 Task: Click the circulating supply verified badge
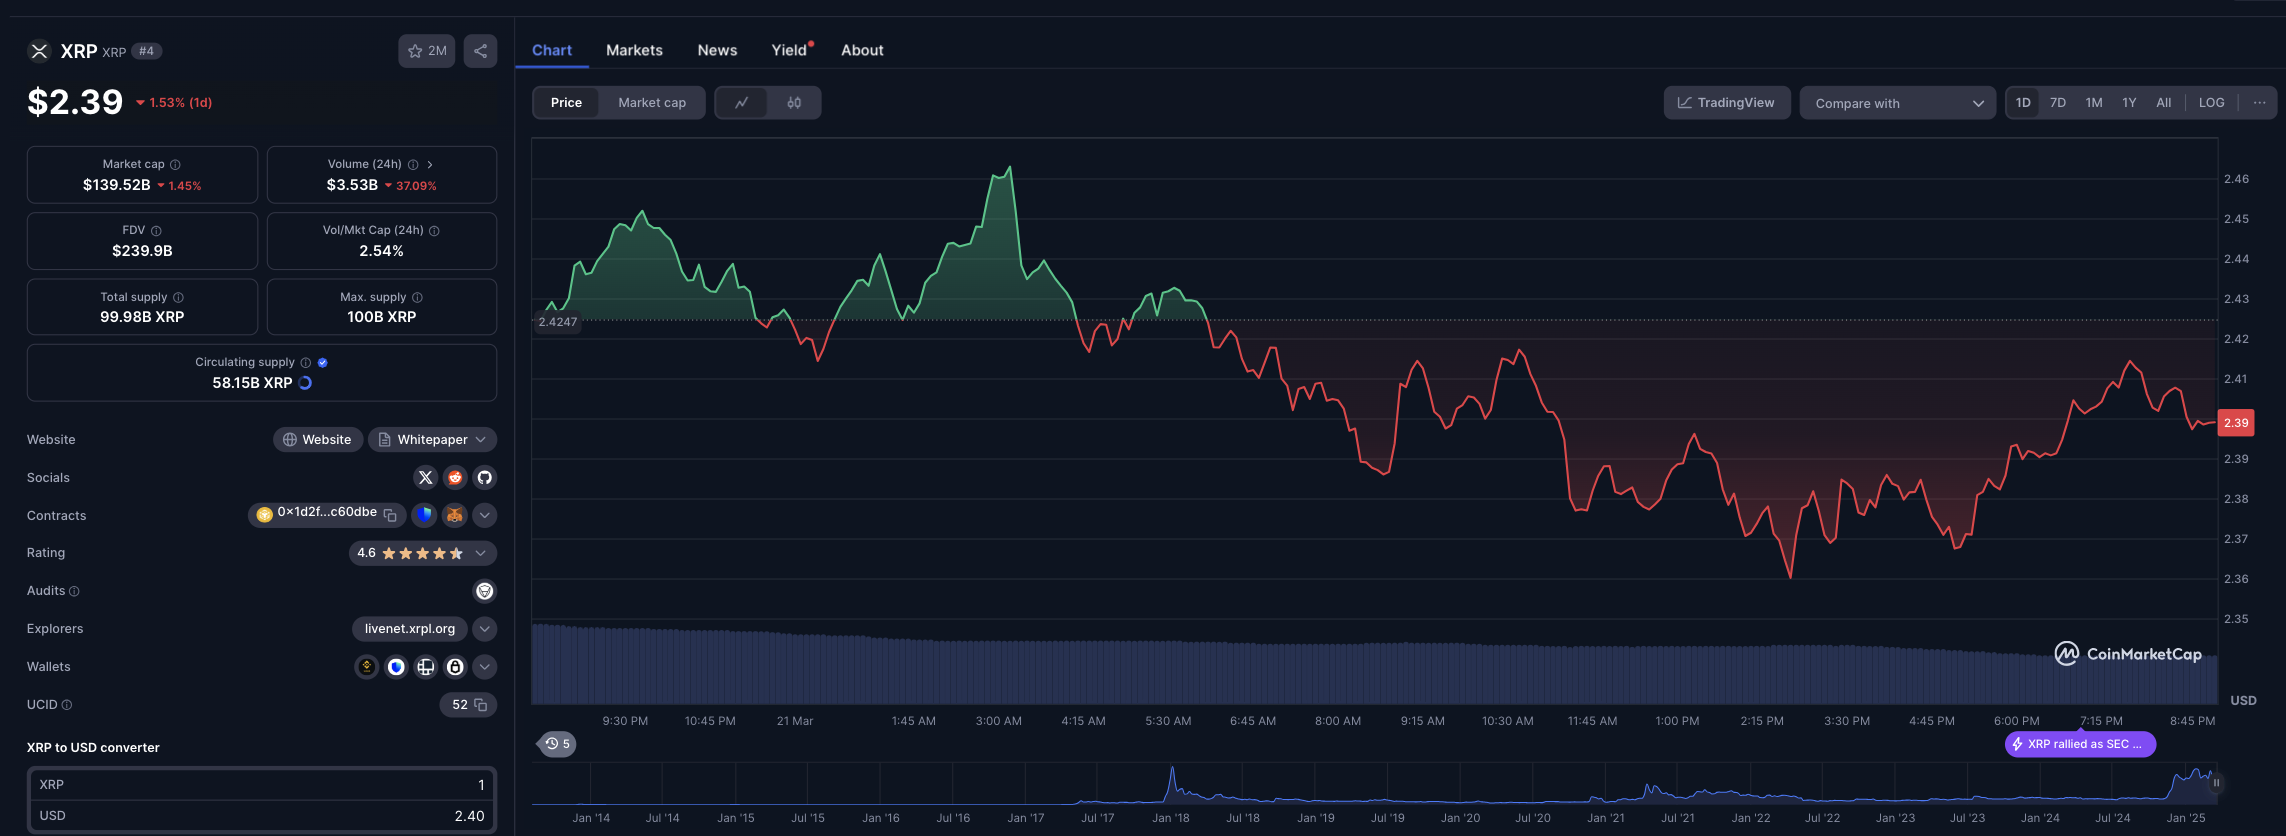tap(323, 363)
